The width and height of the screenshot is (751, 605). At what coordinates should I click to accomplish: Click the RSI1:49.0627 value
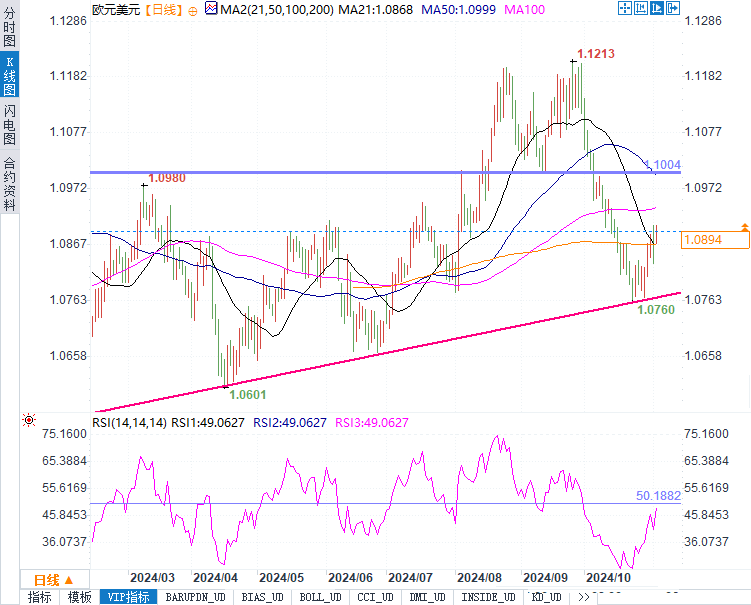coord(208,422)
